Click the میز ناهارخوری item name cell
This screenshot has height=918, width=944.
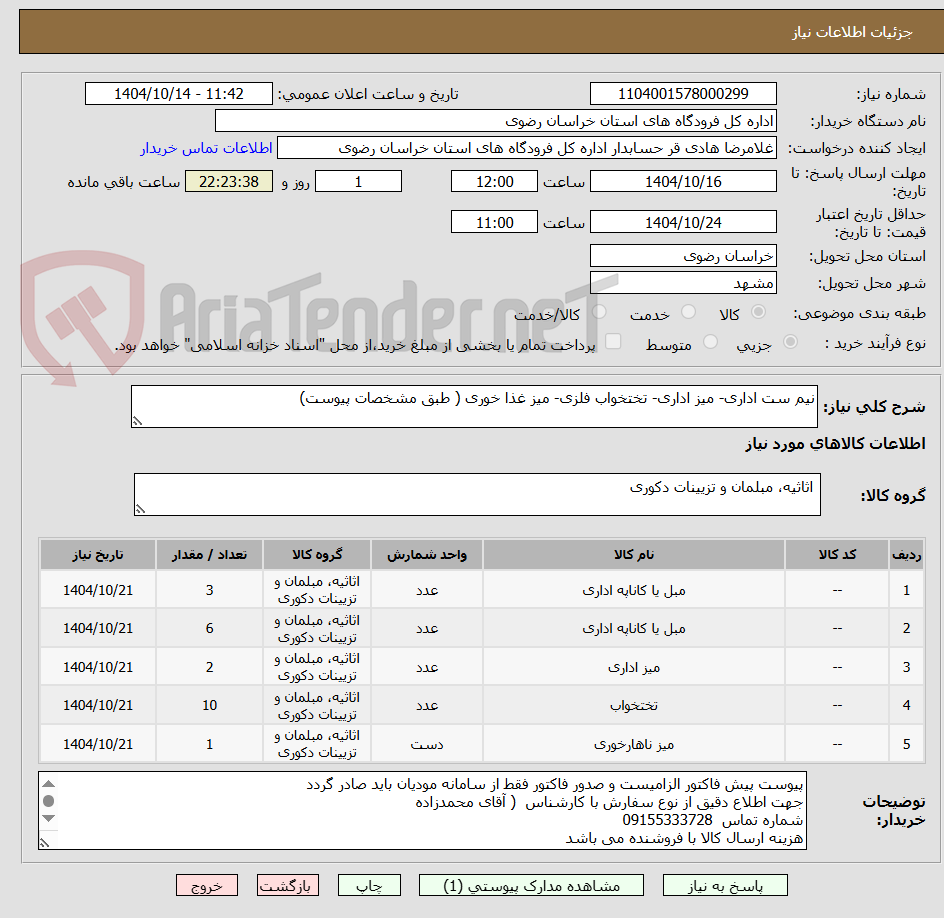[634, 744]
